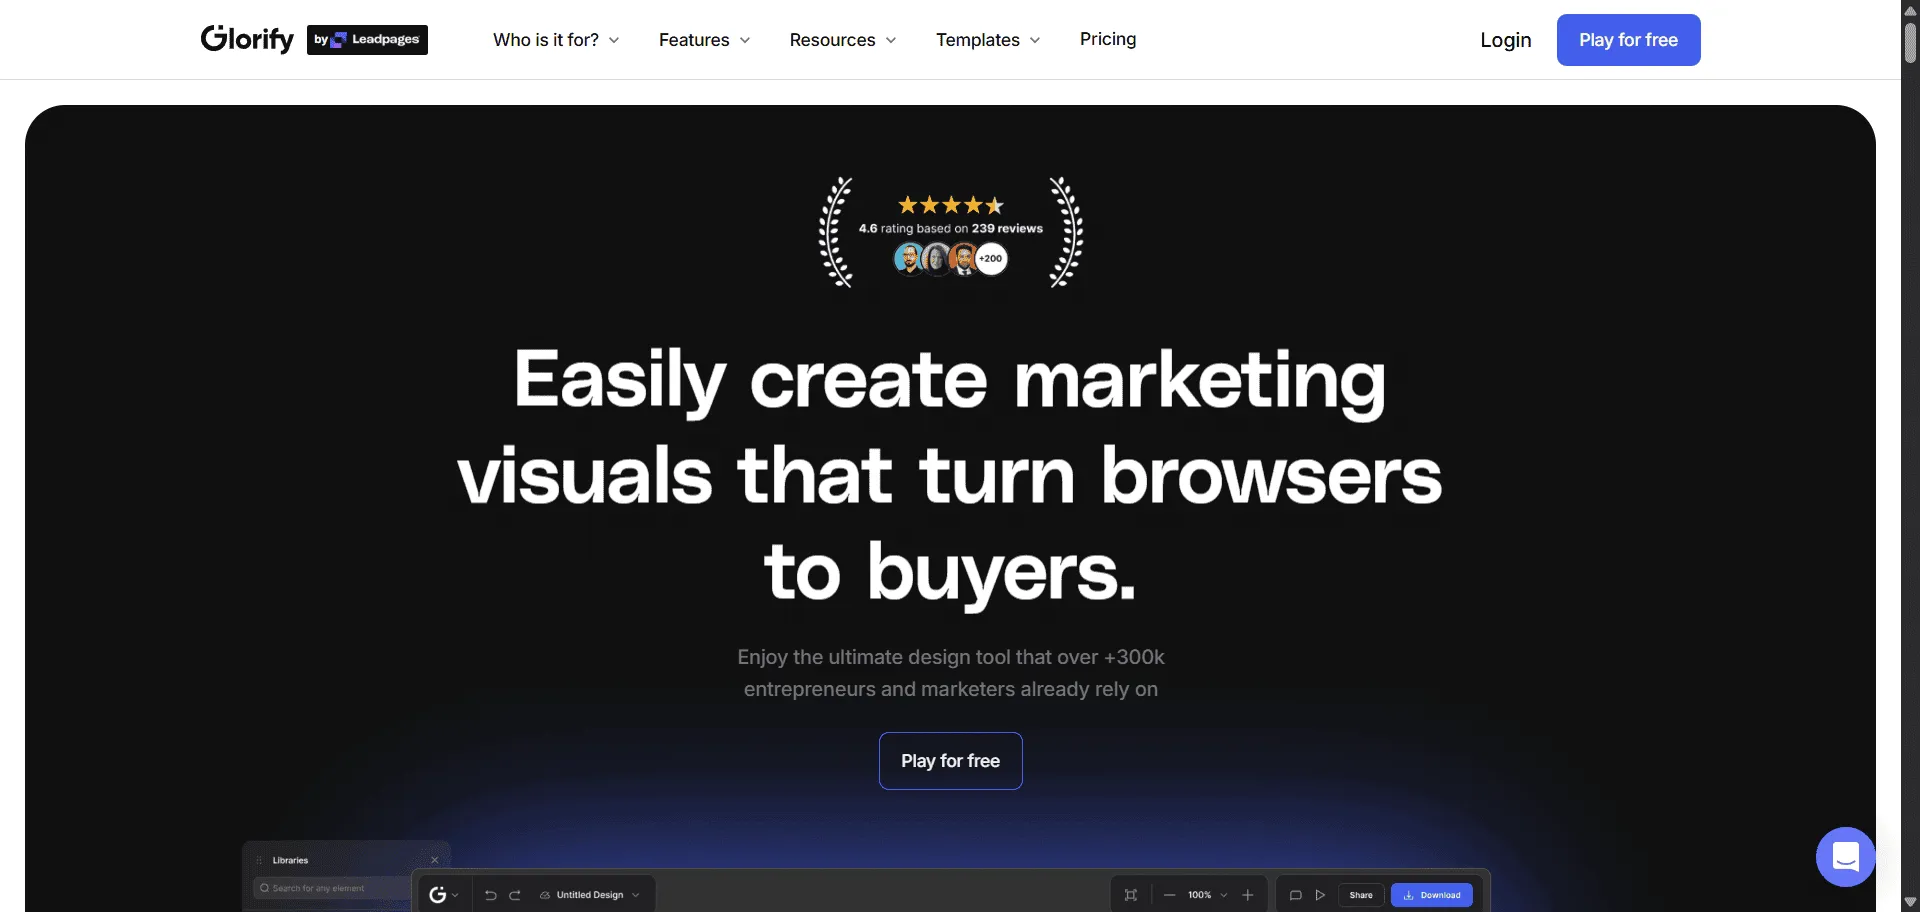
Task: Open the comments icon in the toolbar
Action: pyautogui.click(x=1296, y=895)
